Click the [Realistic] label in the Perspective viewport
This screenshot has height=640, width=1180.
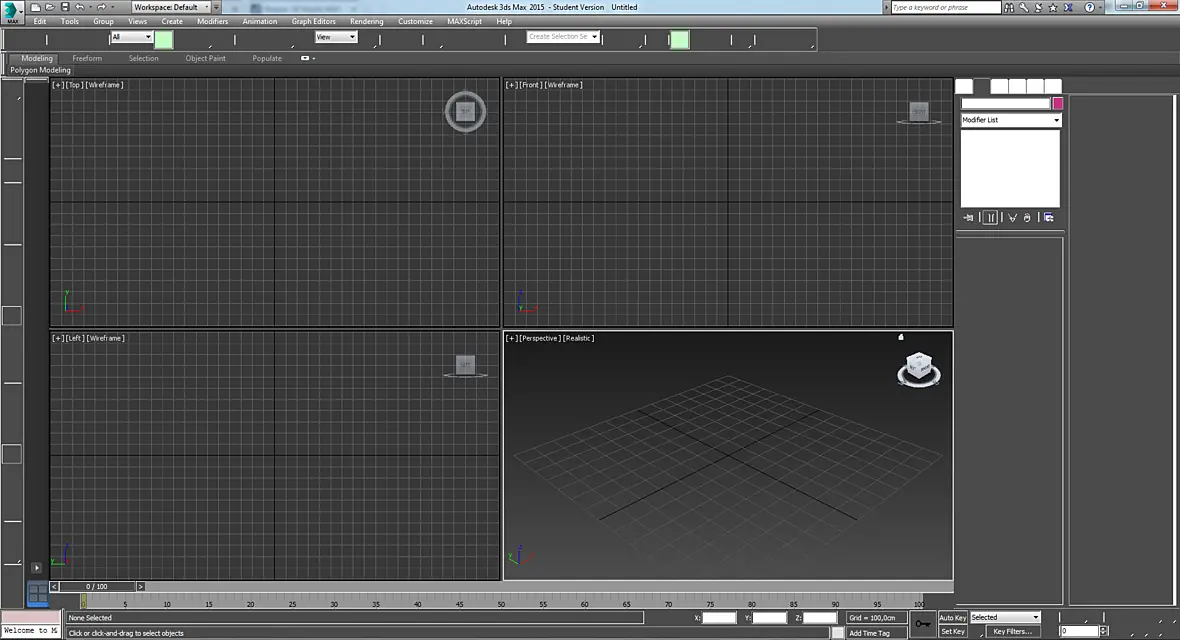[x=579, y=338]
